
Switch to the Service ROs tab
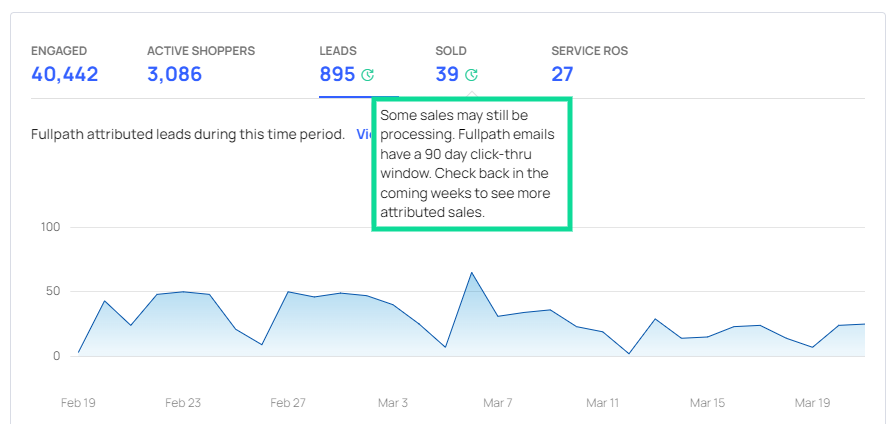(x=589, y=64)
